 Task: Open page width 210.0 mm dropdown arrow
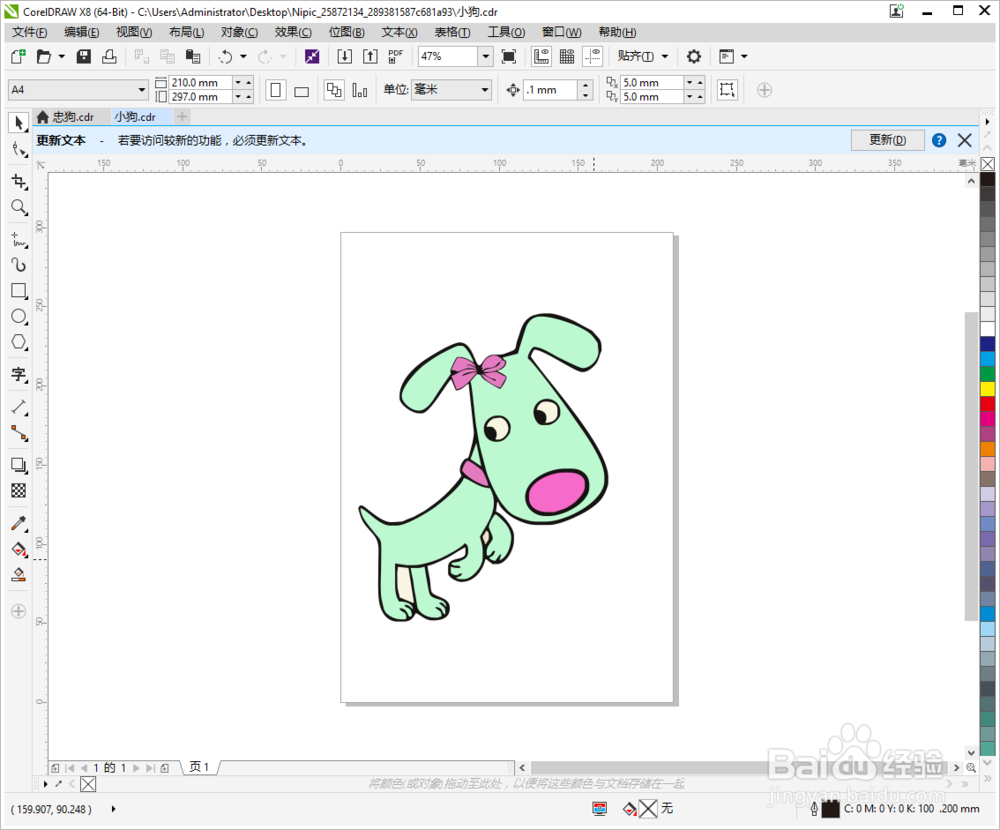(x=238, y=82)
